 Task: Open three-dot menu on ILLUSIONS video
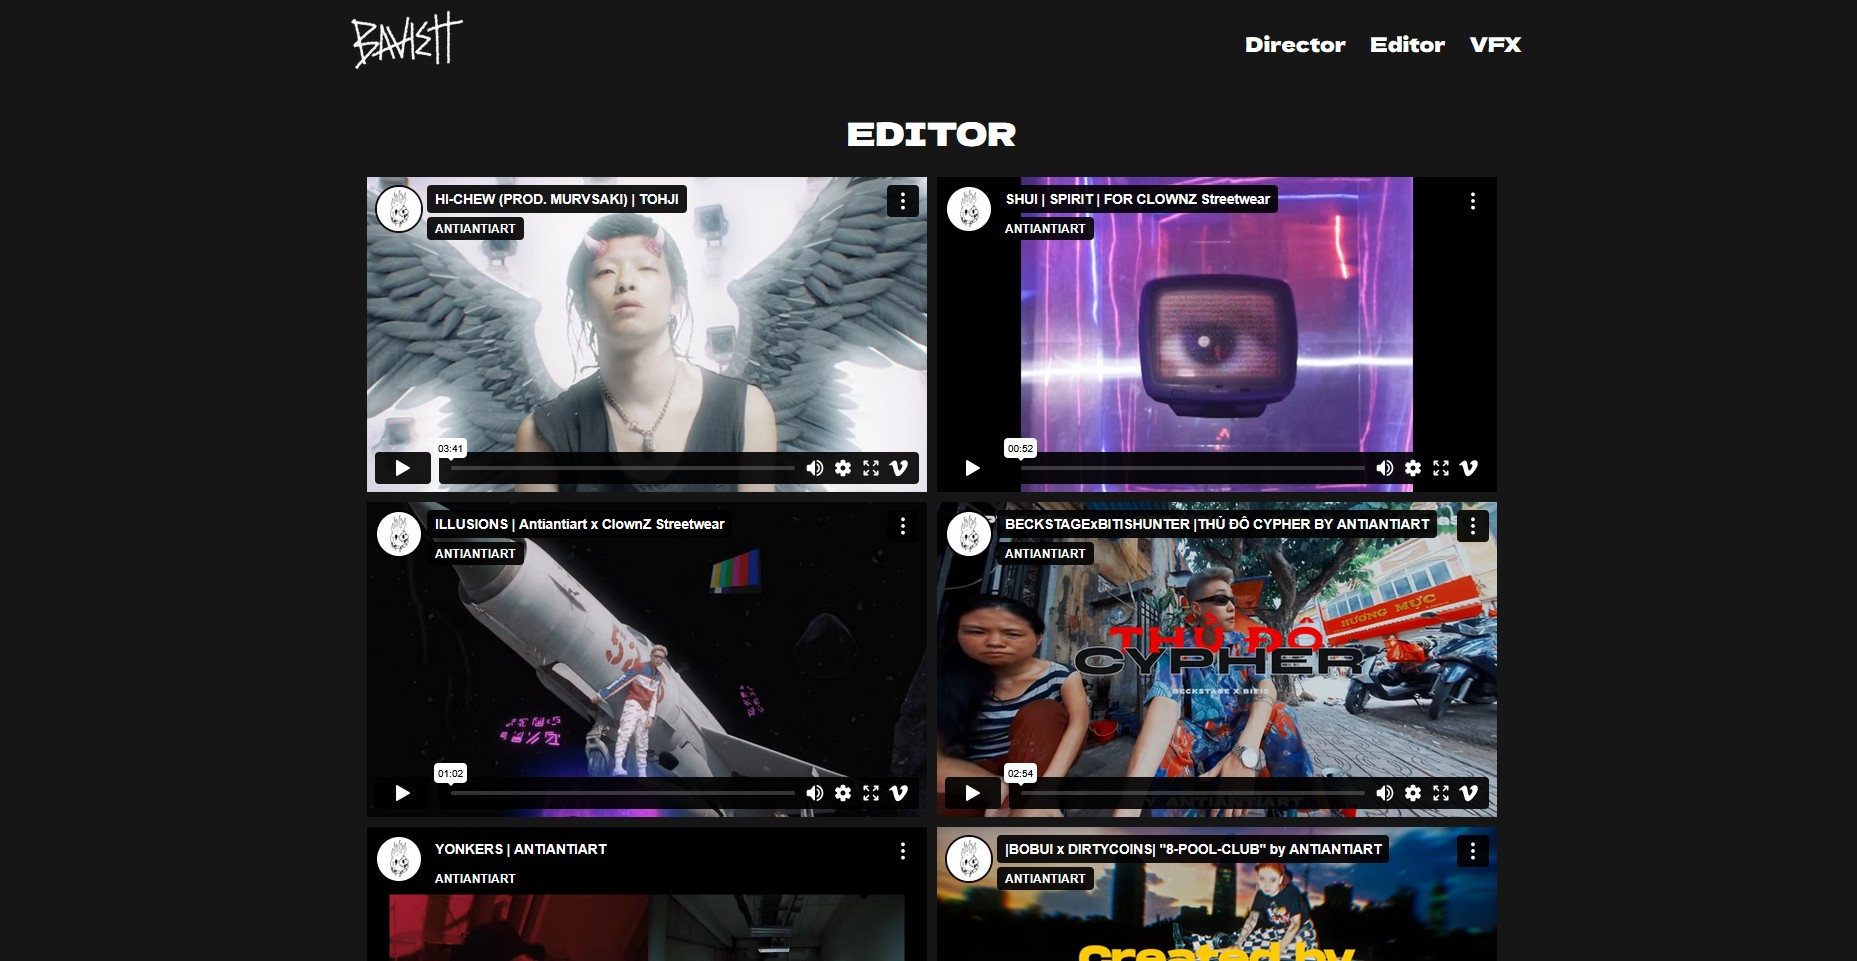pos(902,526)
